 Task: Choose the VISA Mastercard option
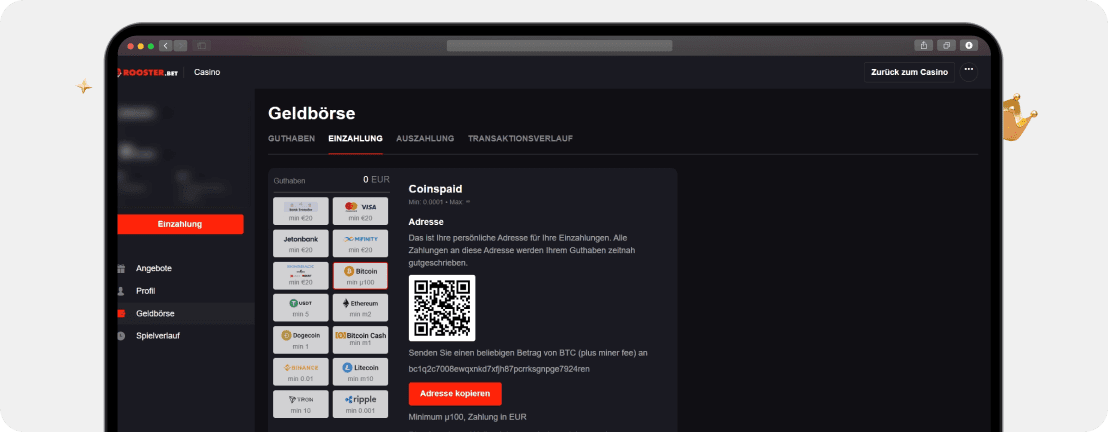[x=360, y=211]
